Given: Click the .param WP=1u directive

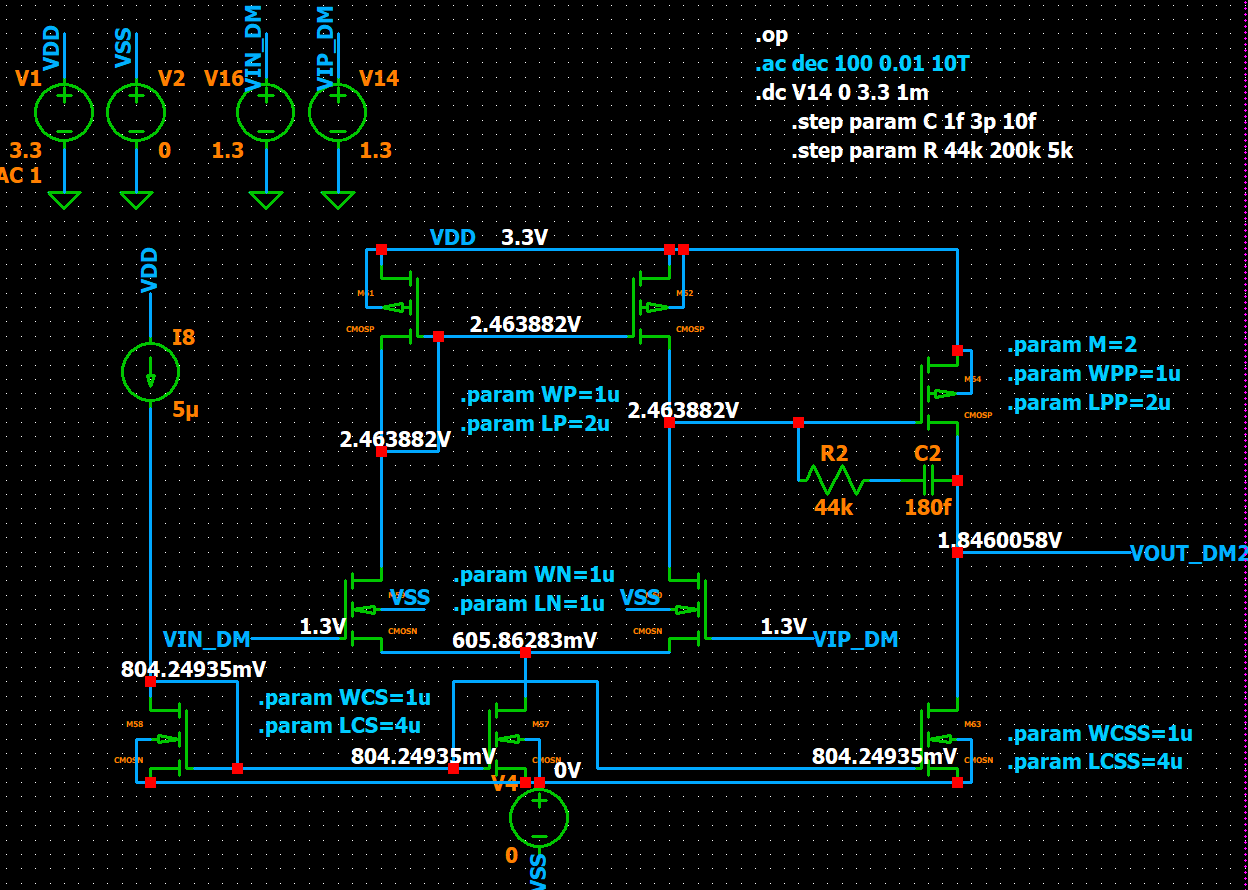Looking at the screenshot, I should point(539,394).
